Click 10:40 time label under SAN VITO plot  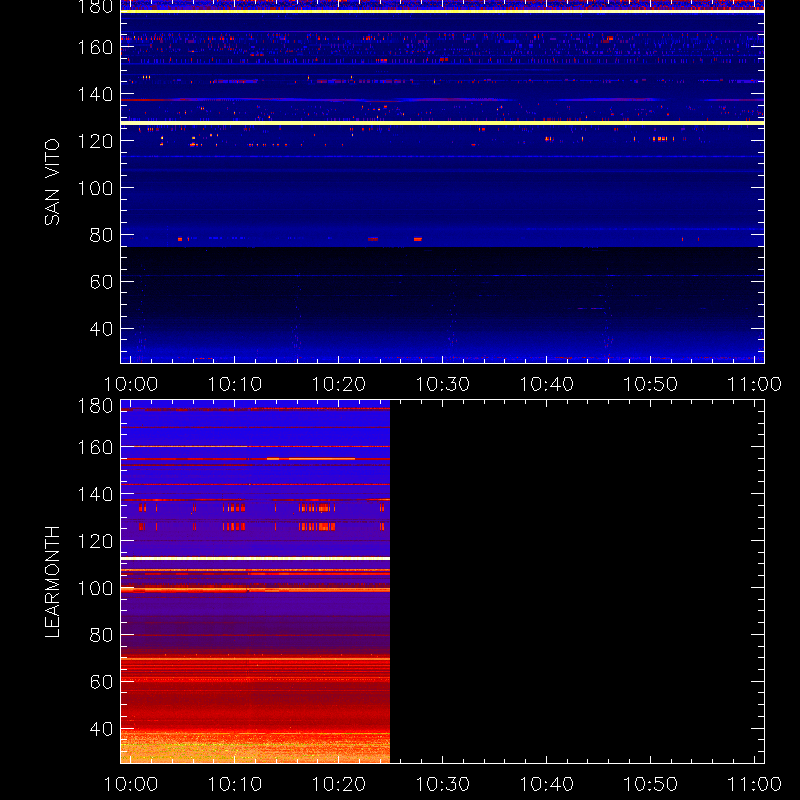point(547,384)
